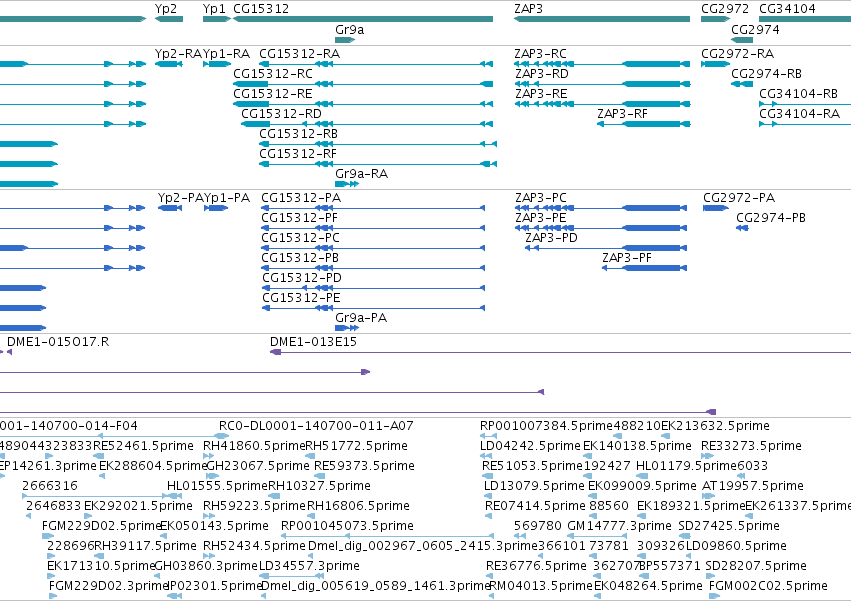Select EST RC0-DL0001-140700-011-A07

316,426
